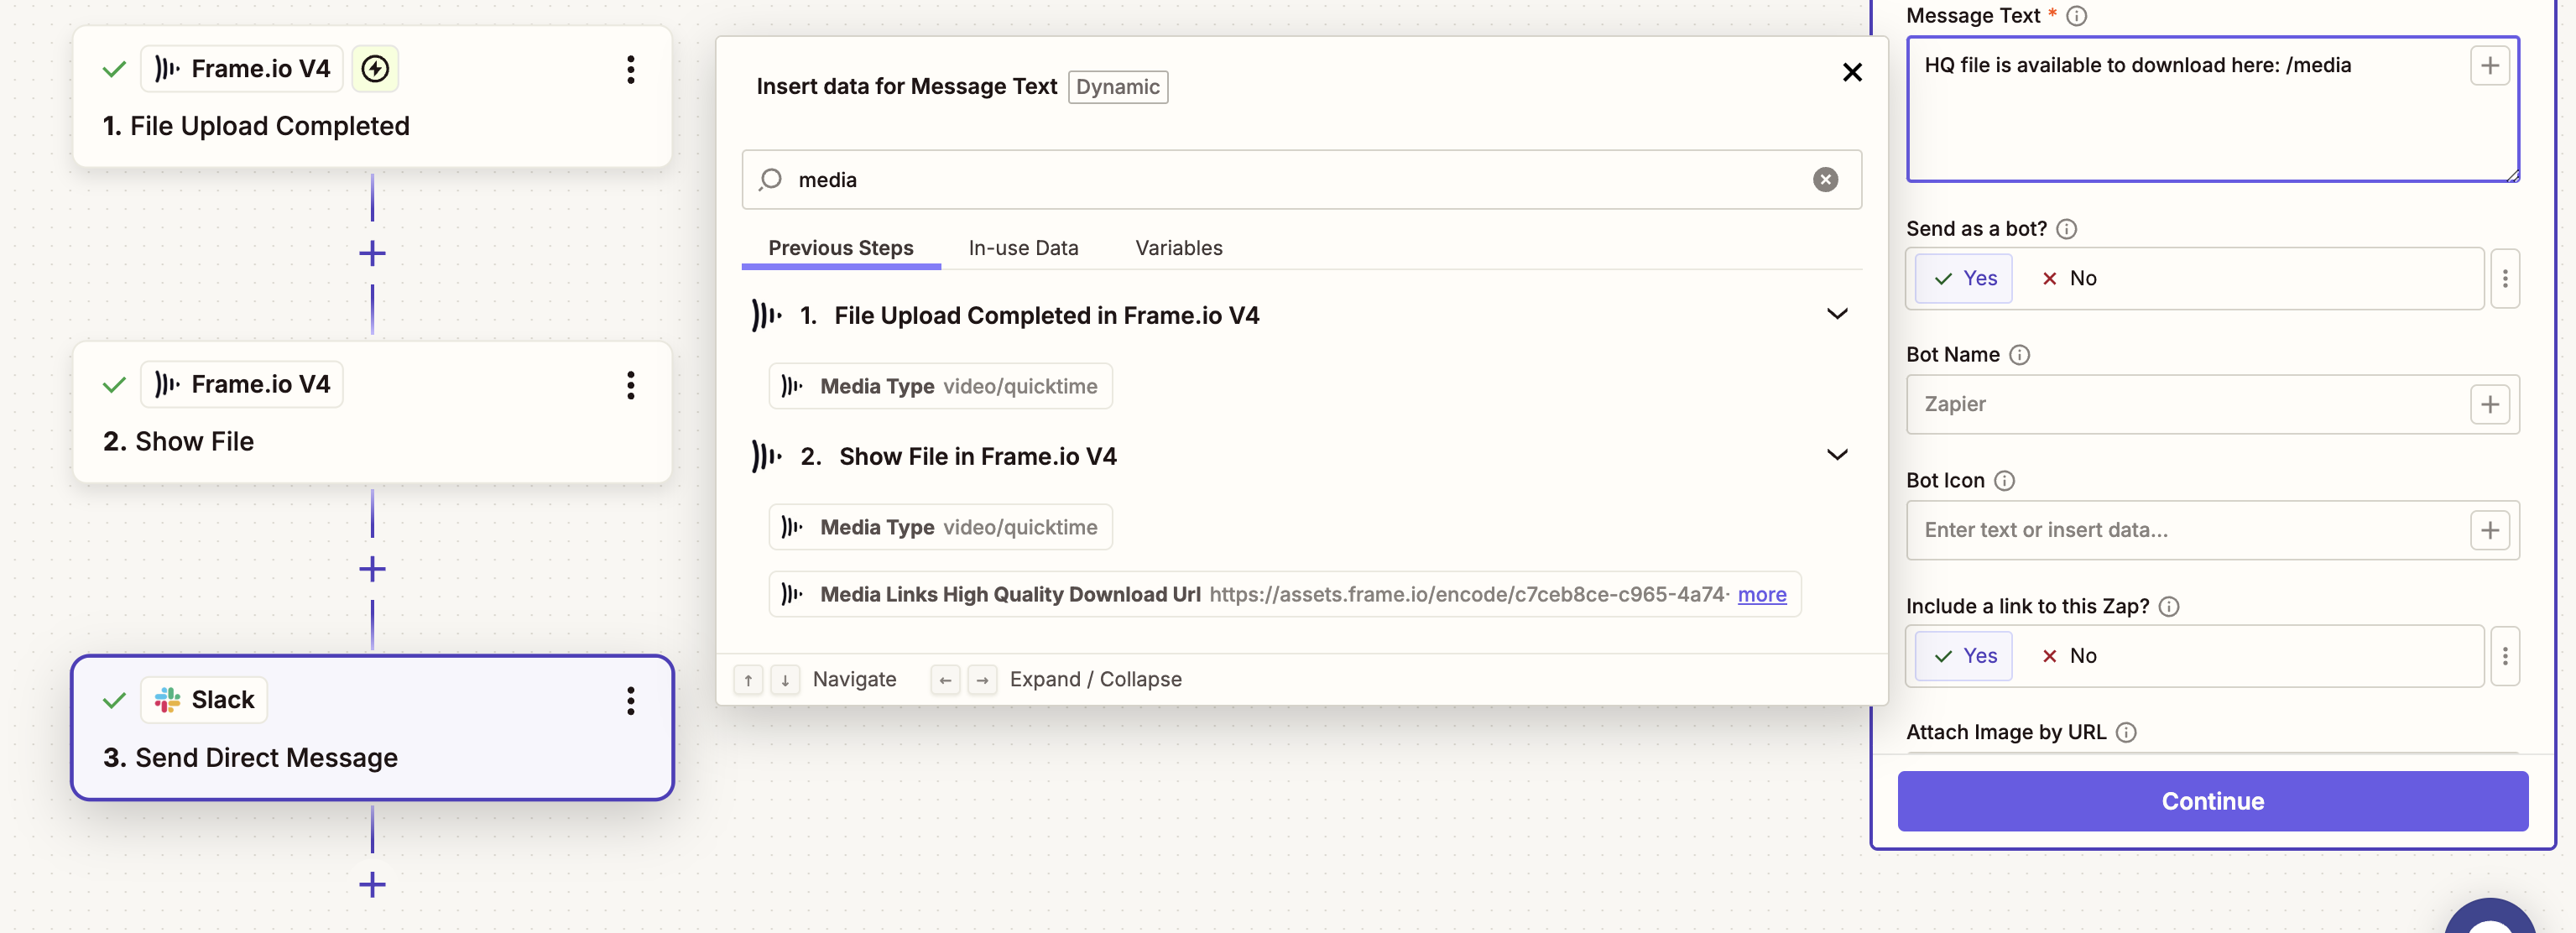Click the more link on Download Url

pos(1761,594)
